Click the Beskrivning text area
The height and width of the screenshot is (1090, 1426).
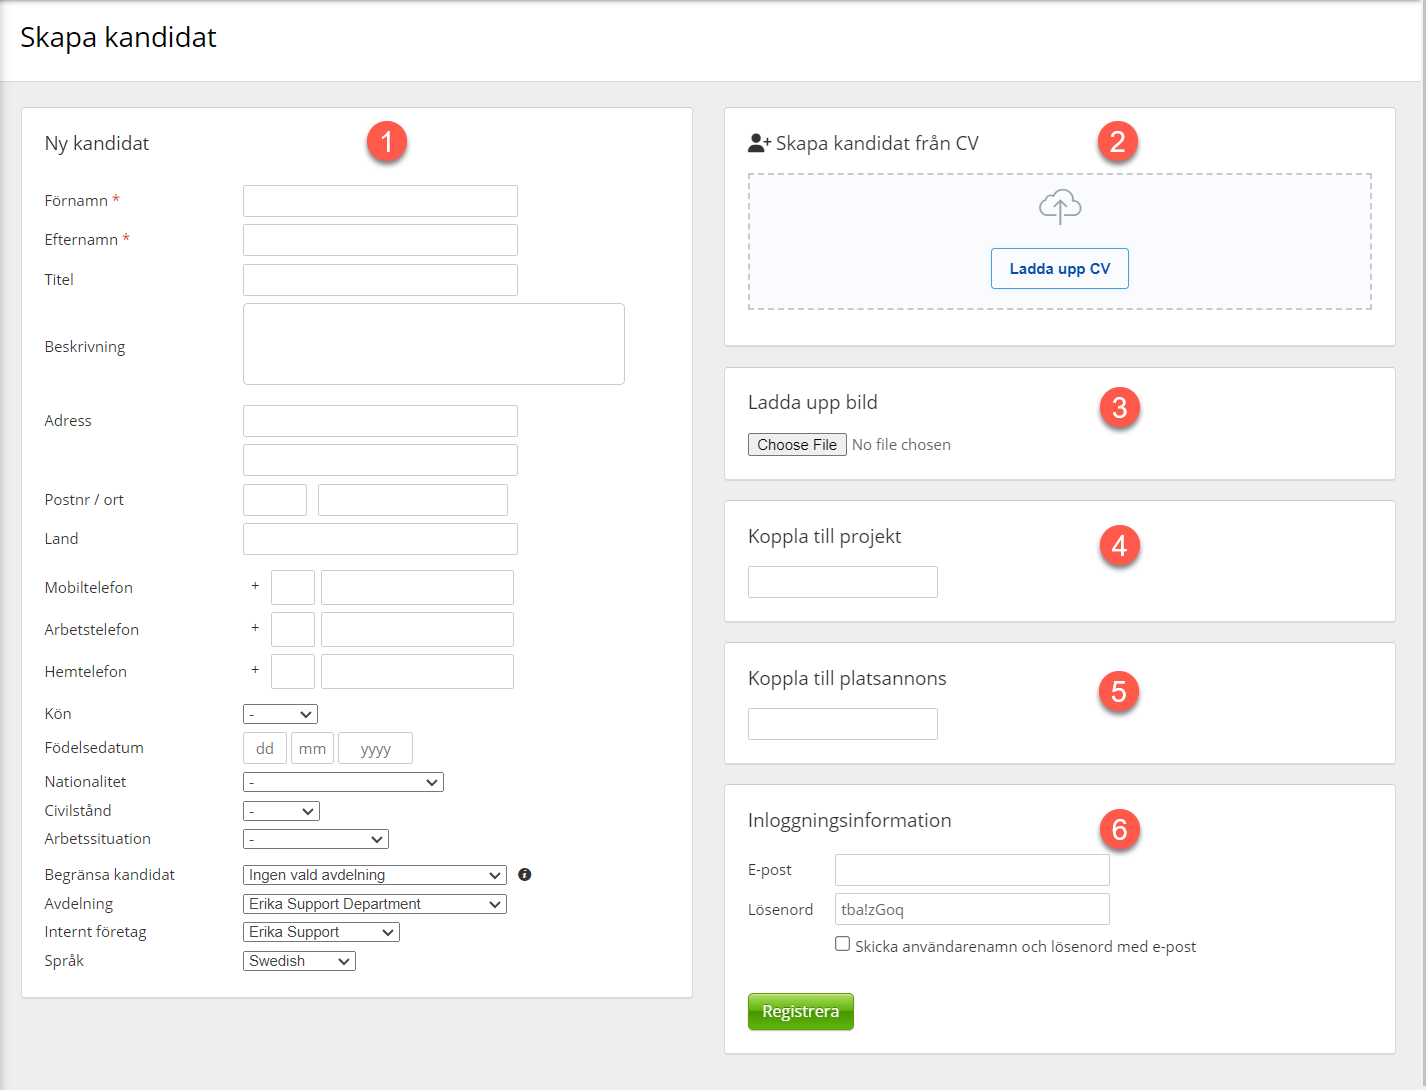coord(433,344)
